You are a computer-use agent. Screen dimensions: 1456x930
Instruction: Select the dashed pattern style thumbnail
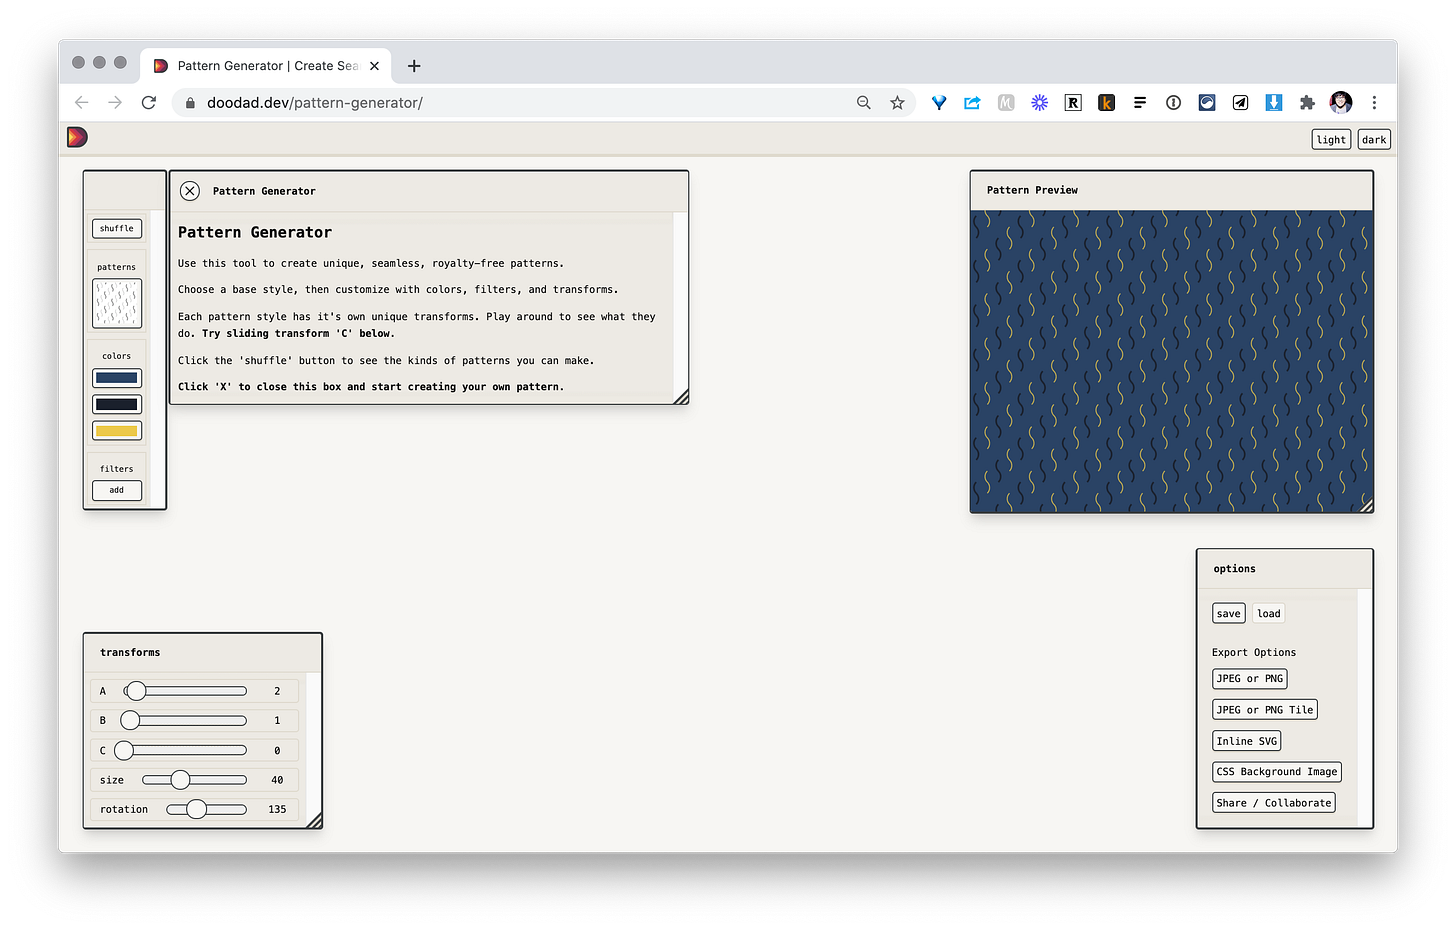(x=117, y=303)
